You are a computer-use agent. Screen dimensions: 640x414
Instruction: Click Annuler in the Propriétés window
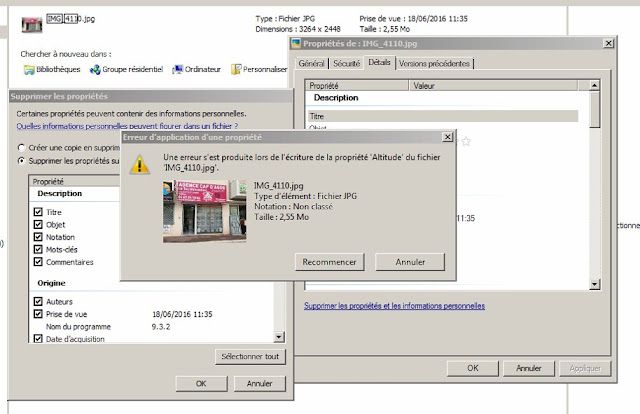[x=529, y=368]
